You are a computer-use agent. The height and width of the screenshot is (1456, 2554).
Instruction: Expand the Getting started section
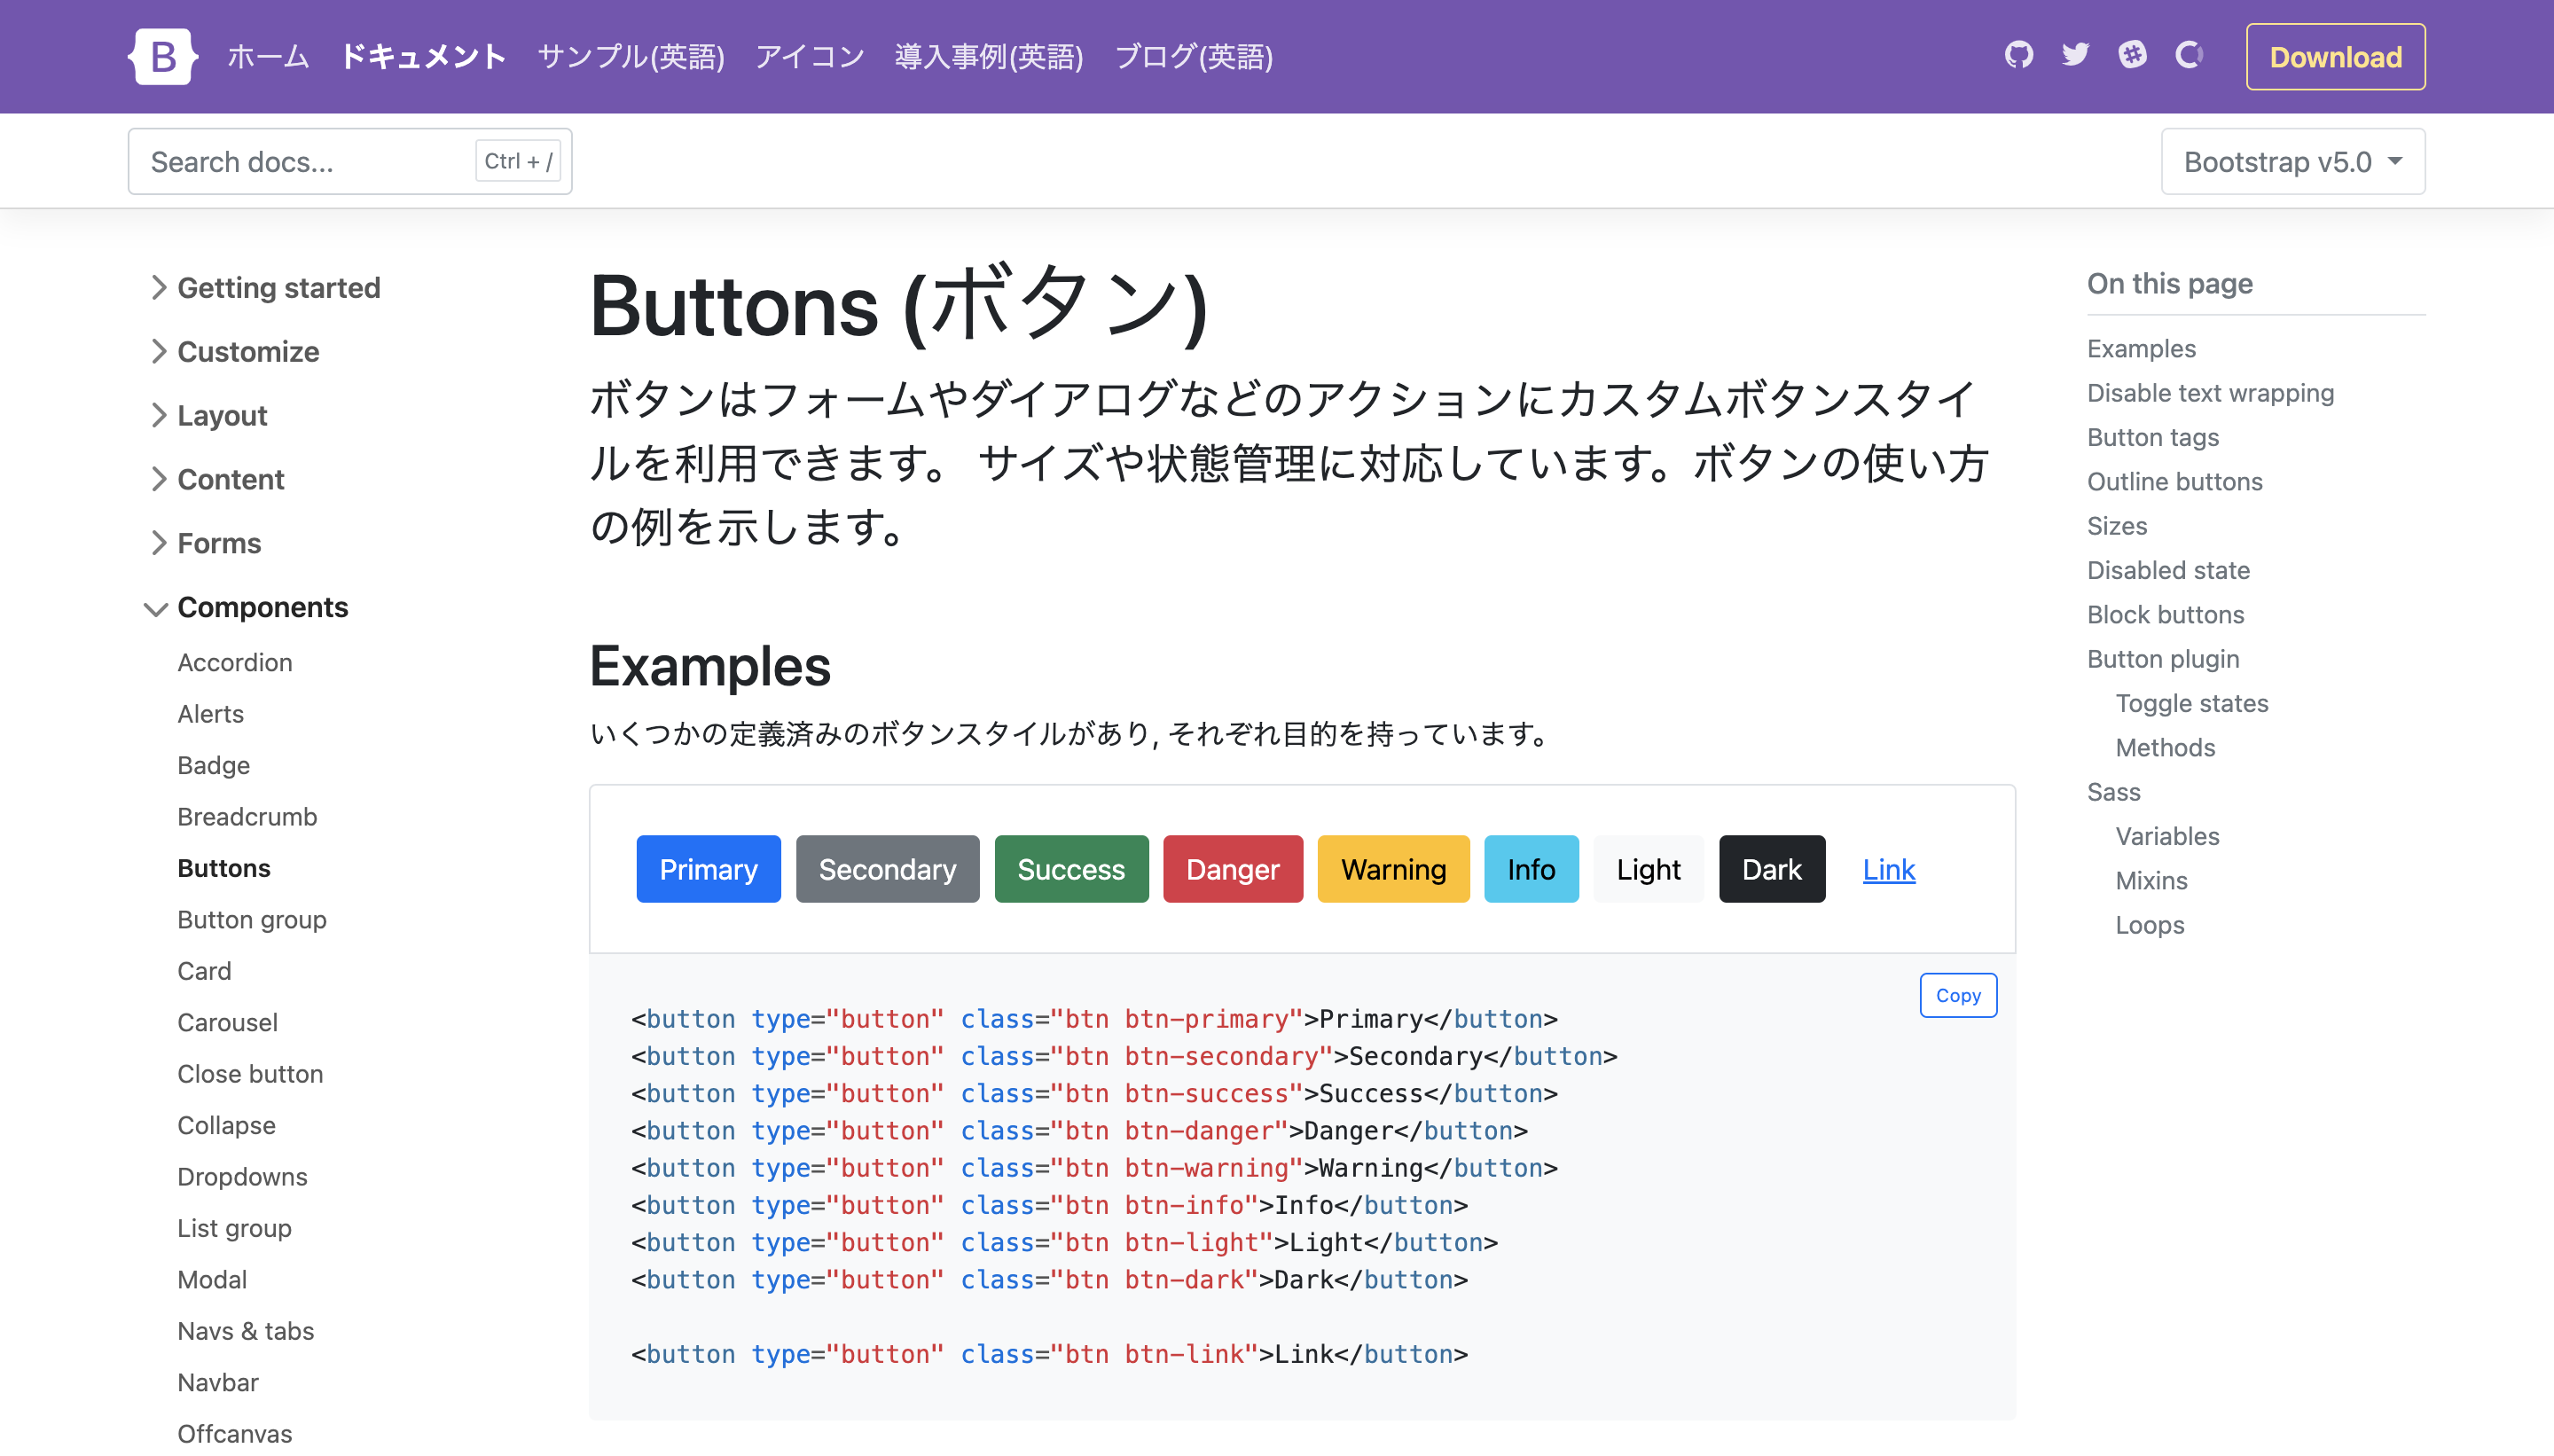[264, 288]
